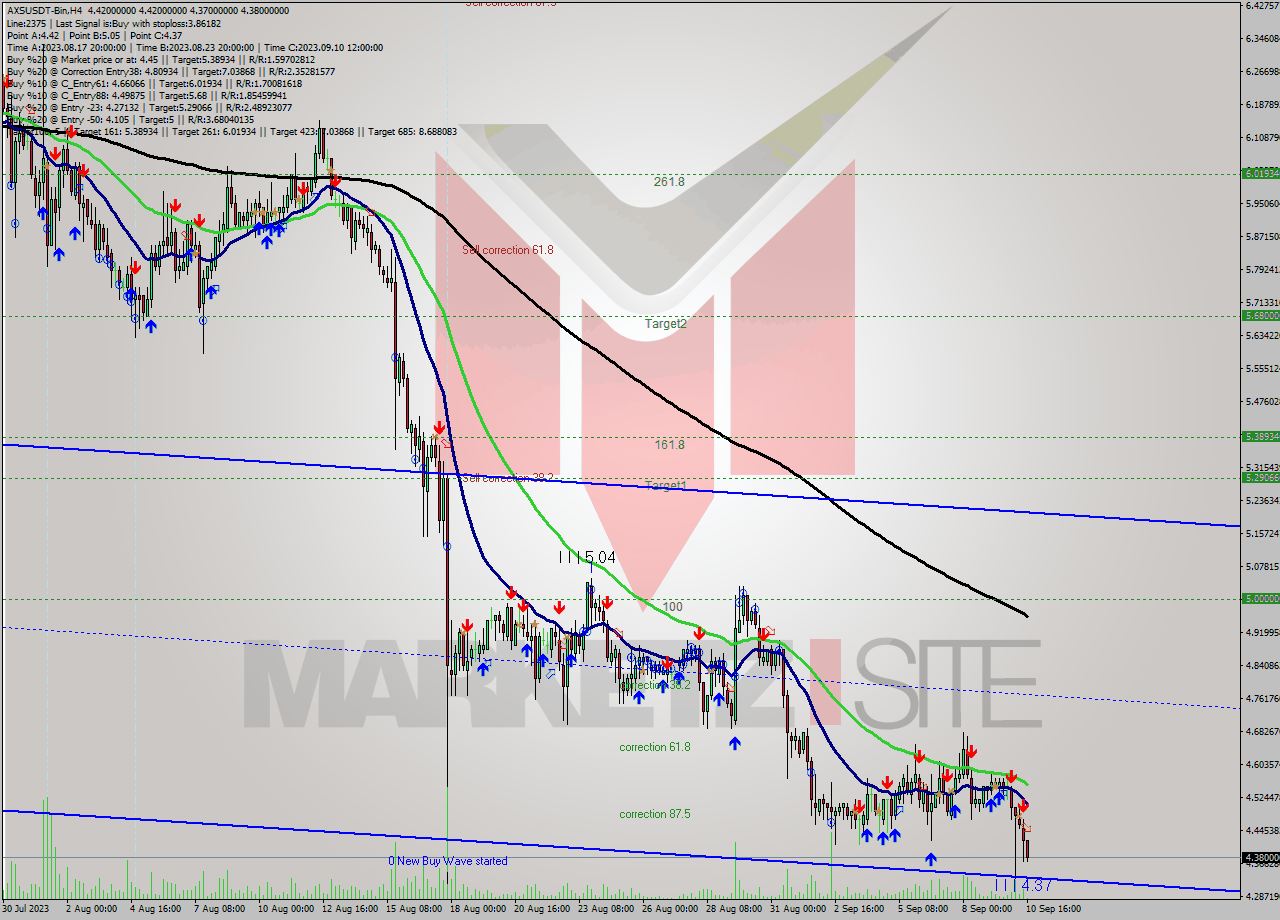
Task: Click the '31 Aug 00:00' time label
Action: click(x=799, y=909)
